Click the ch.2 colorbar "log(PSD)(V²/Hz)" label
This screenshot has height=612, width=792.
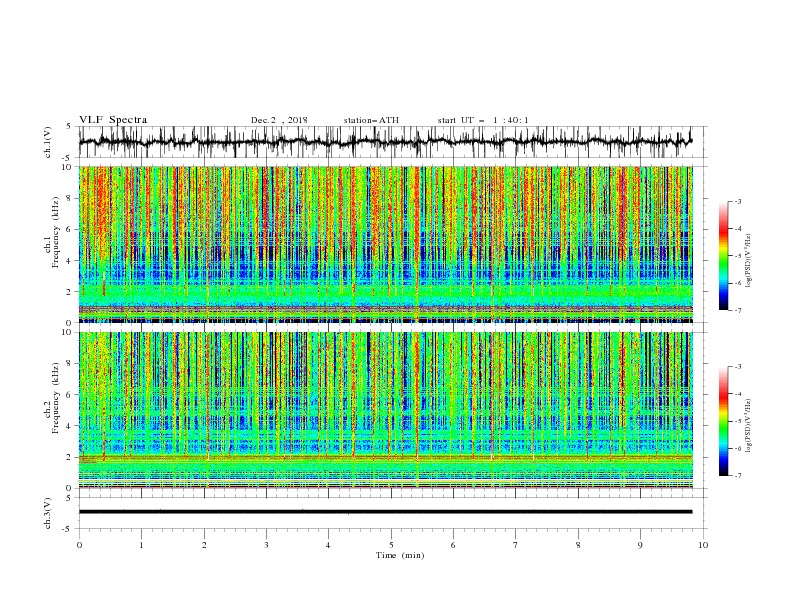(749, 426)
